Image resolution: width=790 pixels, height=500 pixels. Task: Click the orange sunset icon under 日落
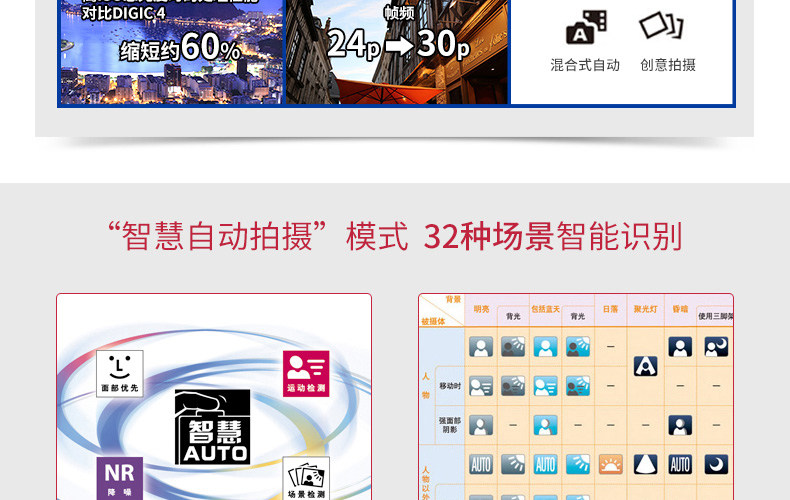(611, 464)
